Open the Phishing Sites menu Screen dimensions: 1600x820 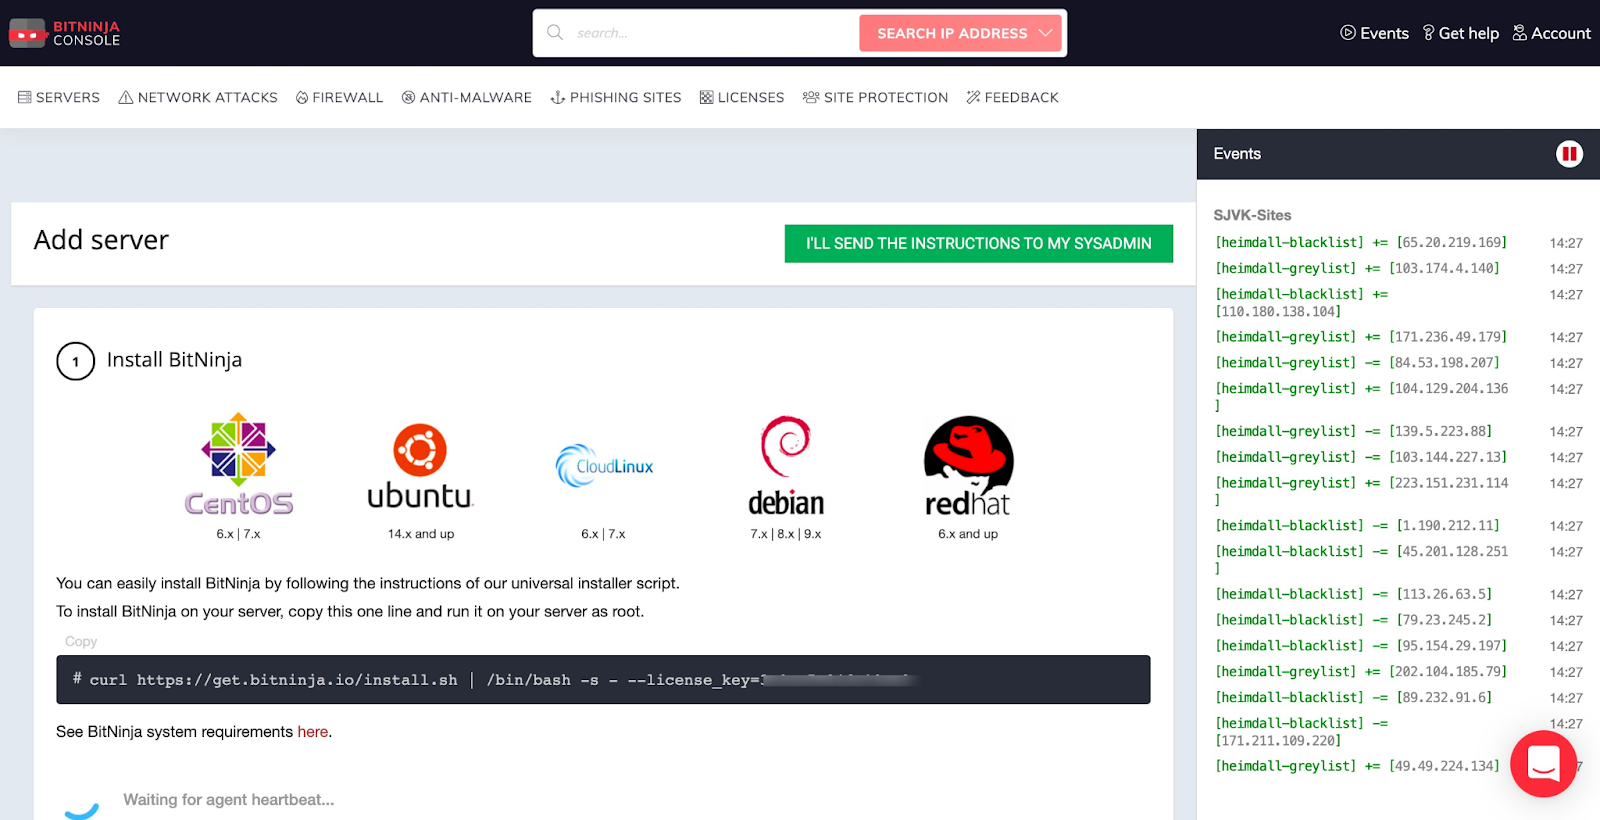pos(616,97)
